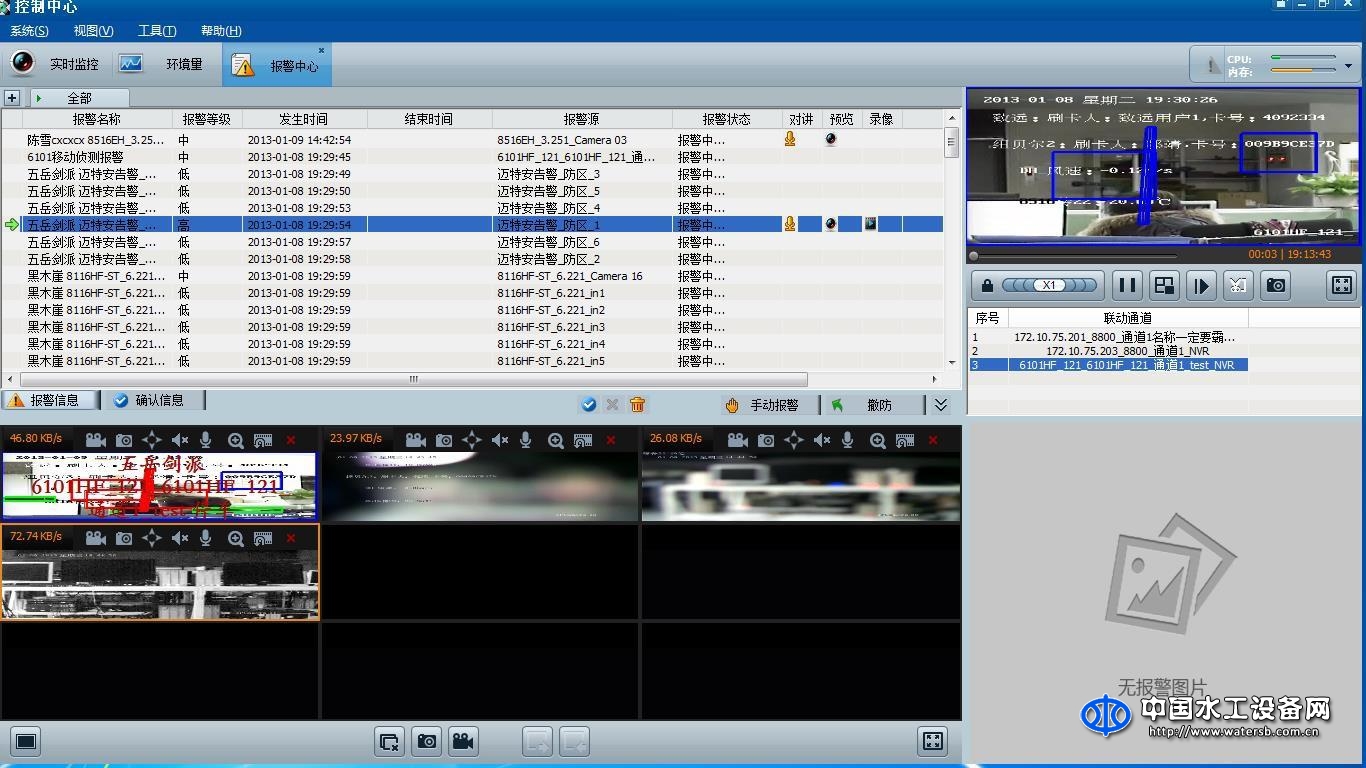Toggle mute speaker on the 23.97 KB/s pane
The image size is (1366, 768).
[x=500, y=440]
